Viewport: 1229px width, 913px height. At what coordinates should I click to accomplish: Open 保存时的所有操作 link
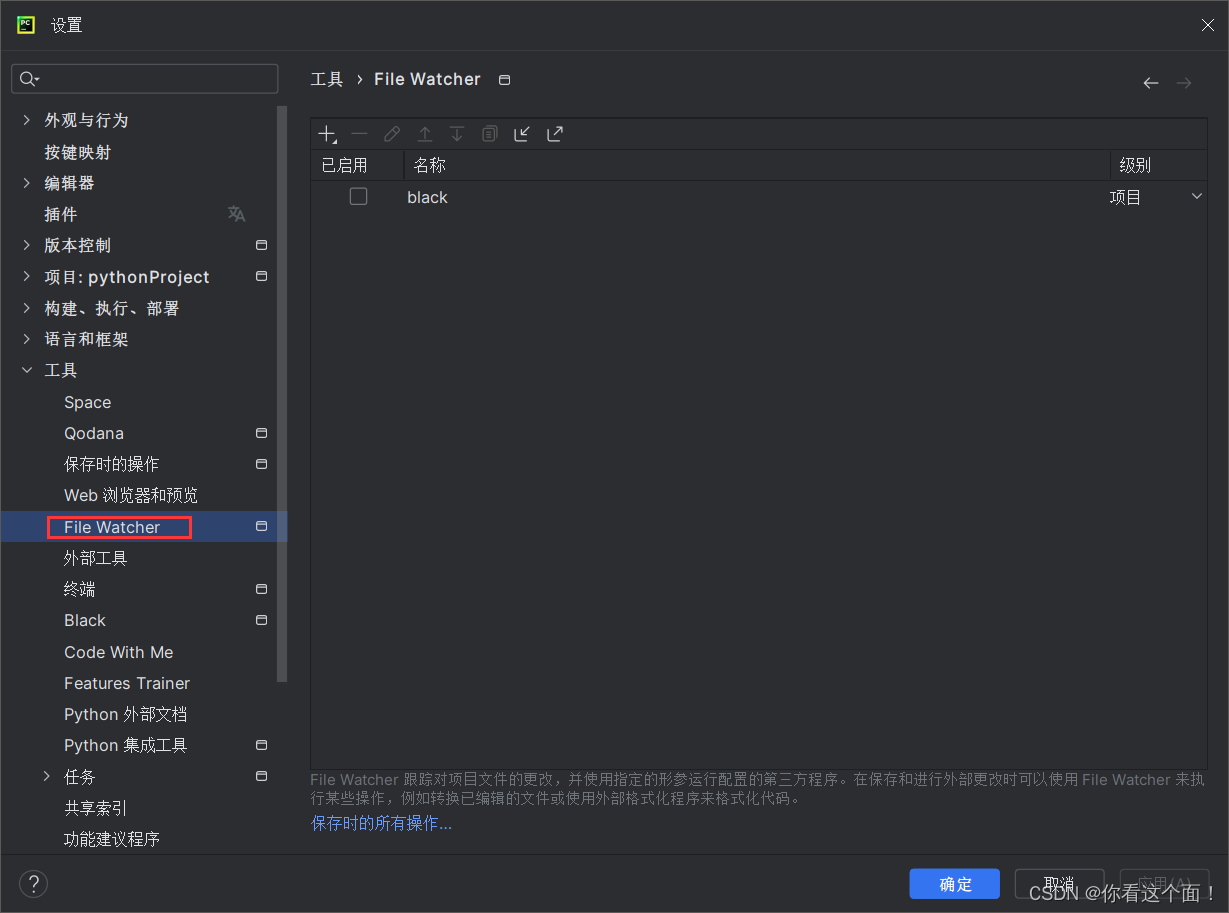[381, 823]
